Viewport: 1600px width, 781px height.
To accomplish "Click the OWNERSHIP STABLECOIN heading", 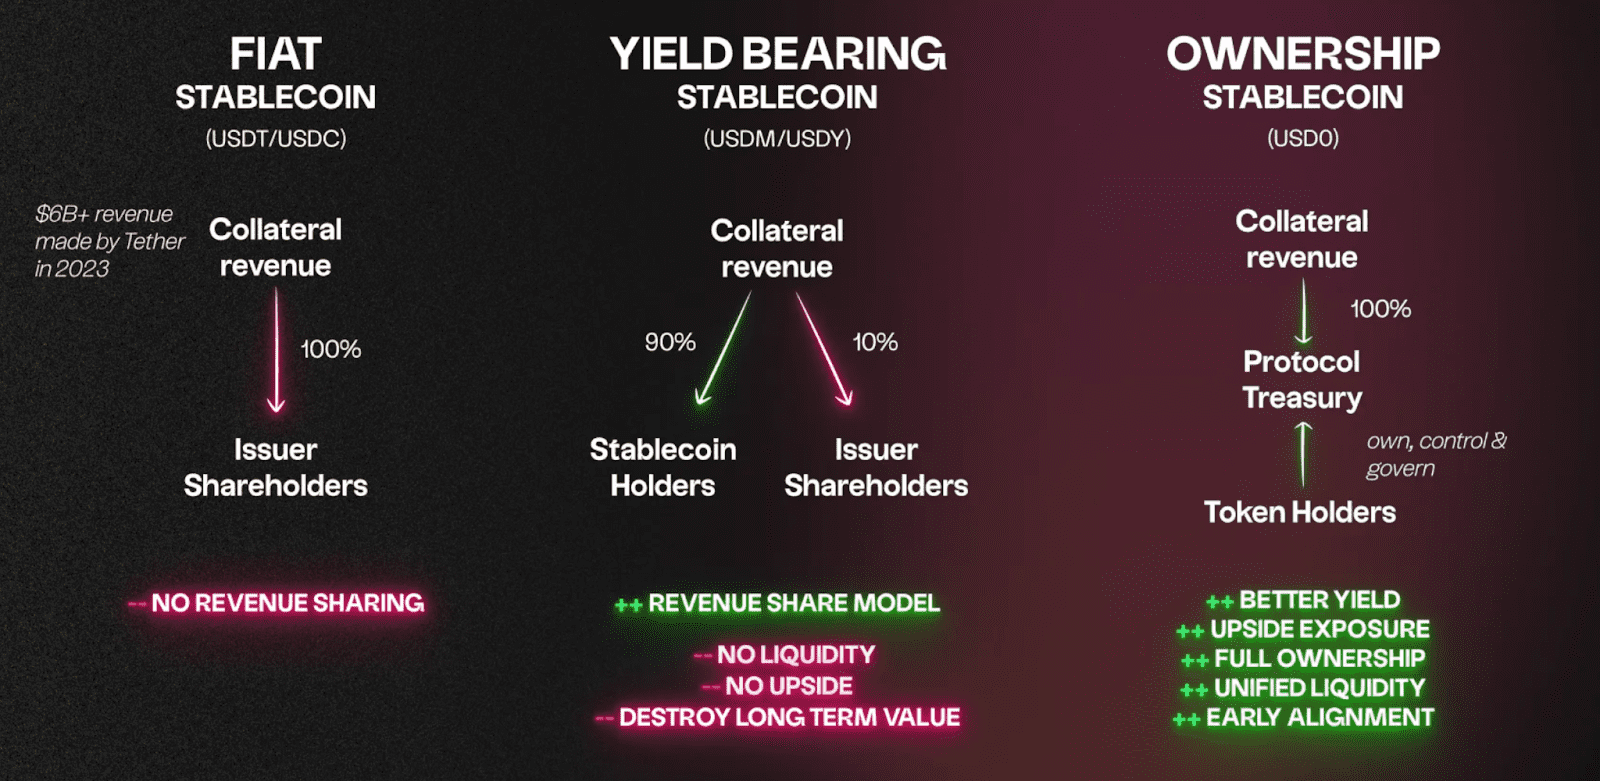I will 1302,74.
